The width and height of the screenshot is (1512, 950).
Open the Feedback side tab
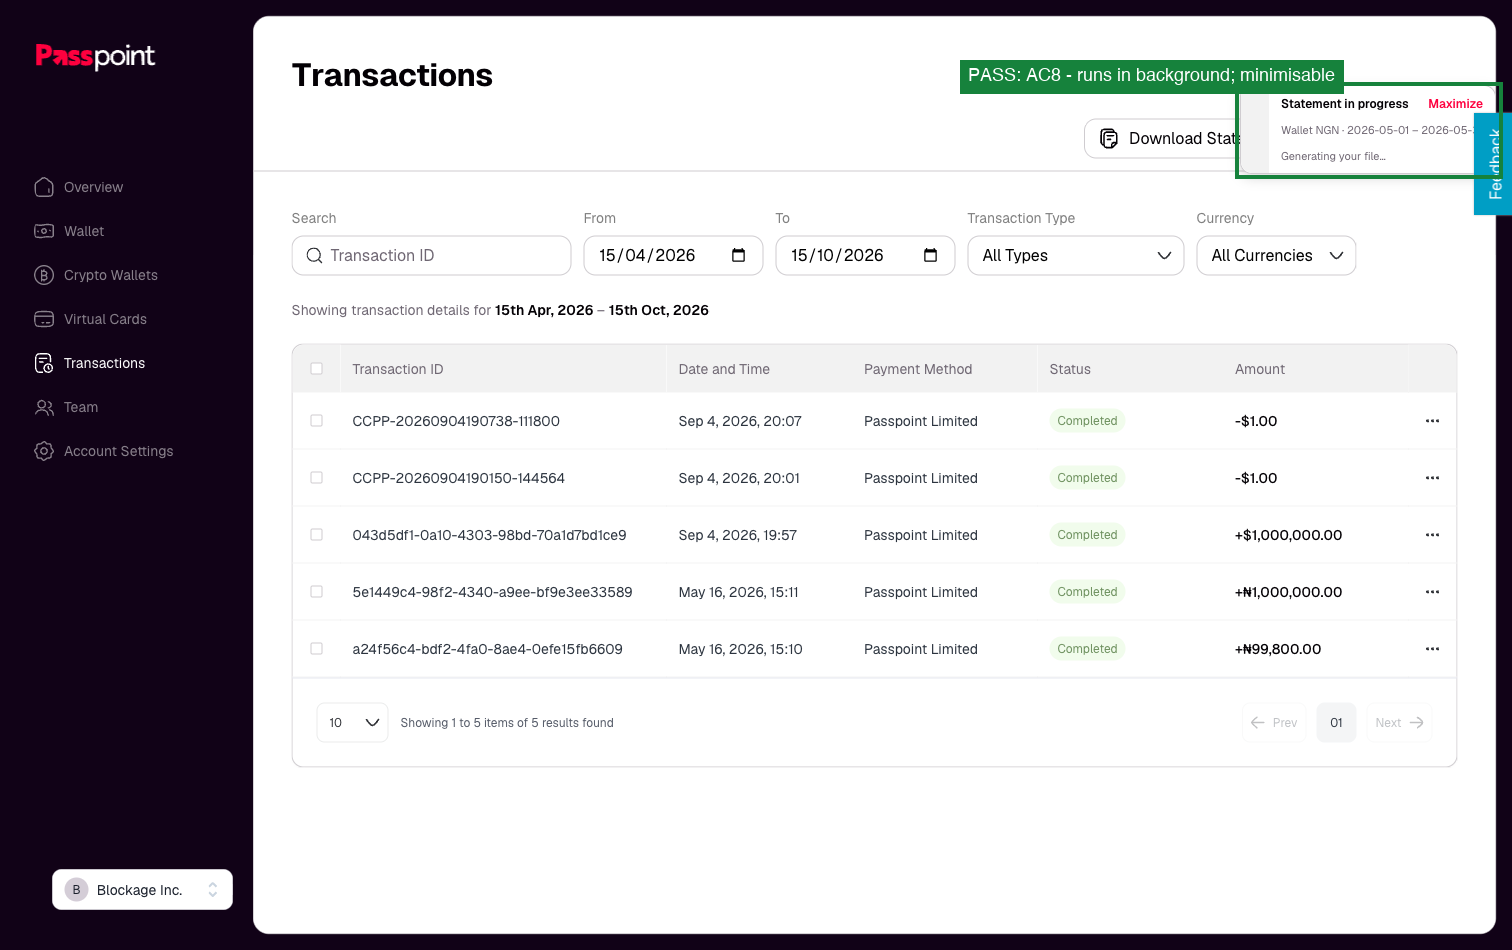point(1494,164)
